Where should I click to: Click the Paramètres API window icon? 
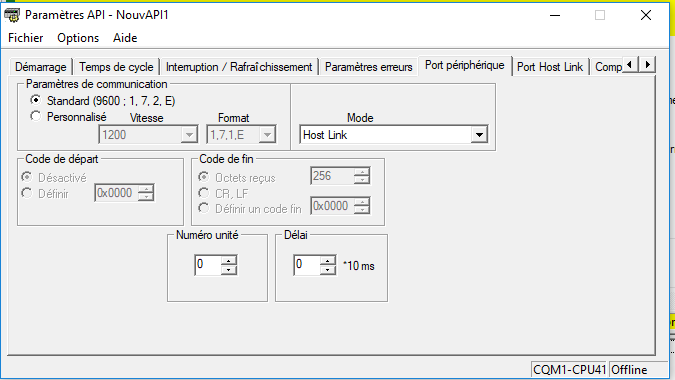tap(12, 15)
